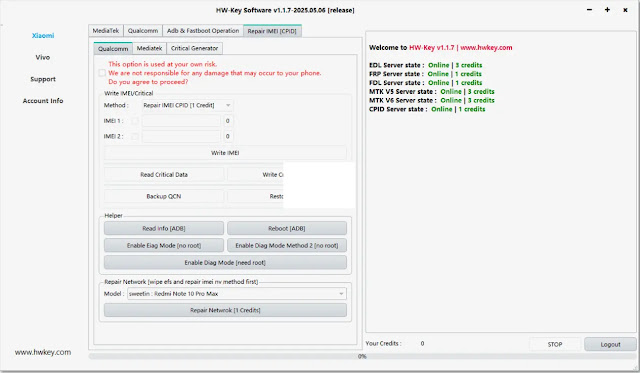Click Read Info [ADB] button
Image resolution: width=640 pixels, height=373 pixels.
(164, 229)
